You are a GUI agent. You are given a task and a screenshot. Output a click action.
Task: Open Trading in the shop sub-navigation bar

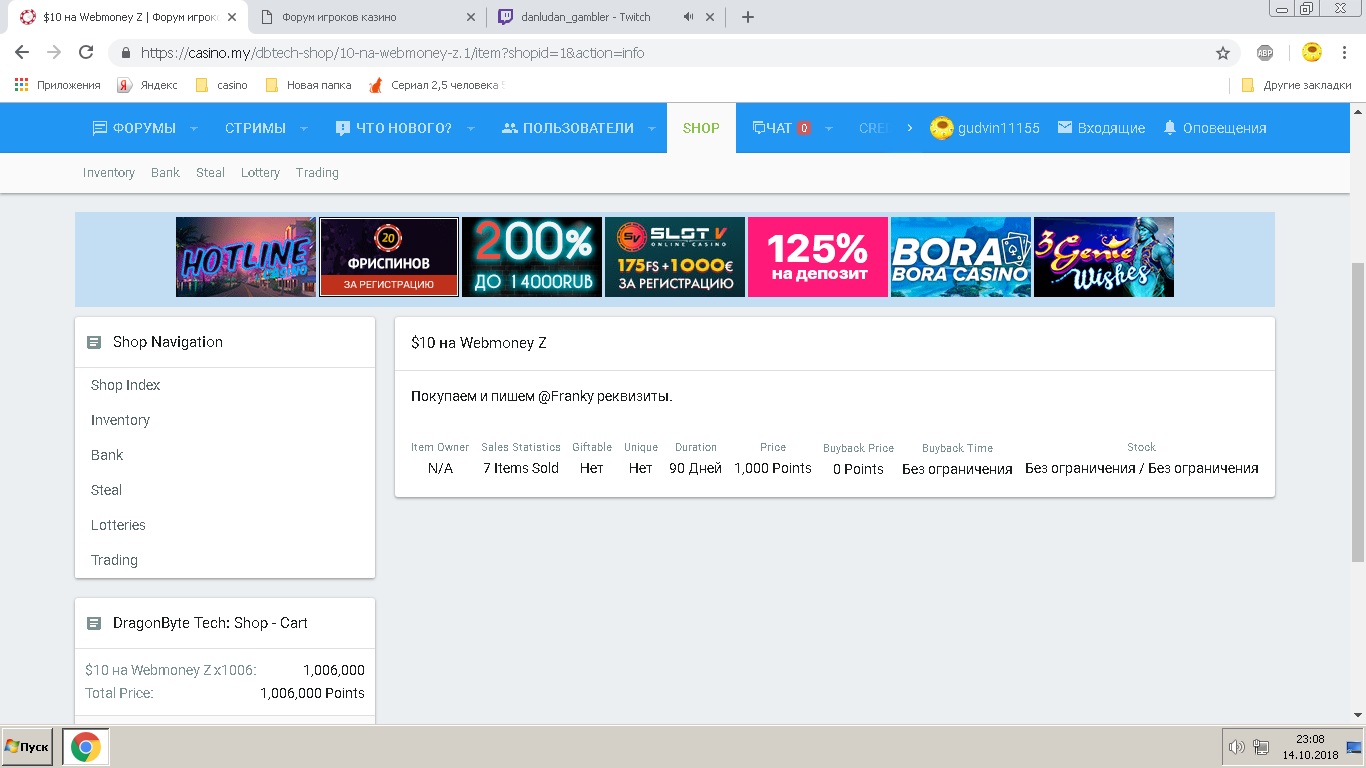pyautogui.click(x=317, y=173)
